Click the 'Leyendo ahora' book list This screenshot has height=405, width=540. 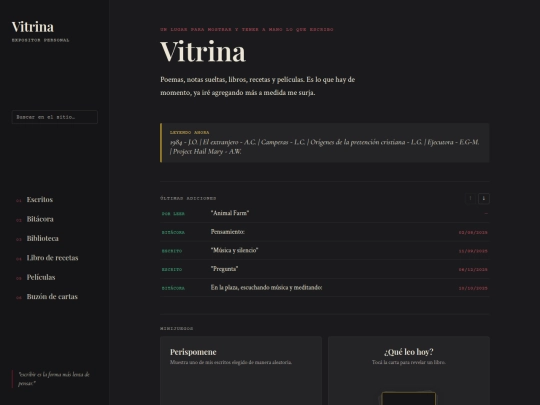coord(324,147)
